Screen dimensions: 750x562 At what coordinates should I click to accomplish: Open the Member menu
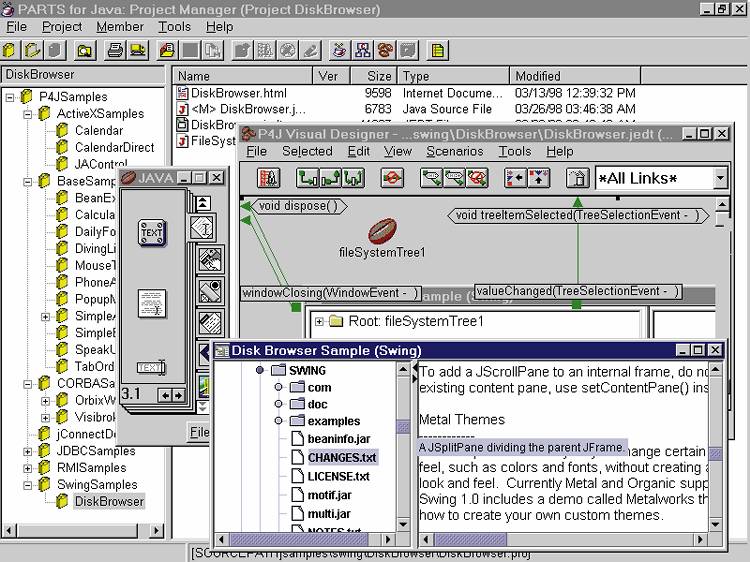point(120,27)
